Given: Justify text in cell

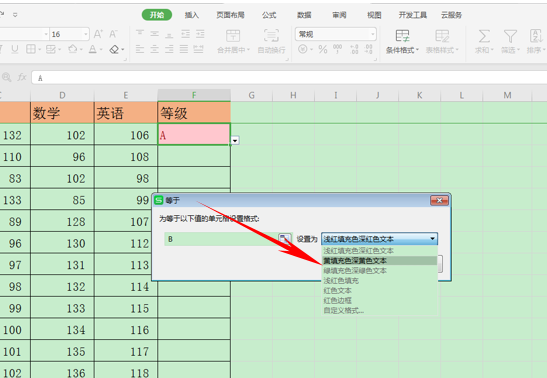Looking at the screenshot, I should pos(184,49).
